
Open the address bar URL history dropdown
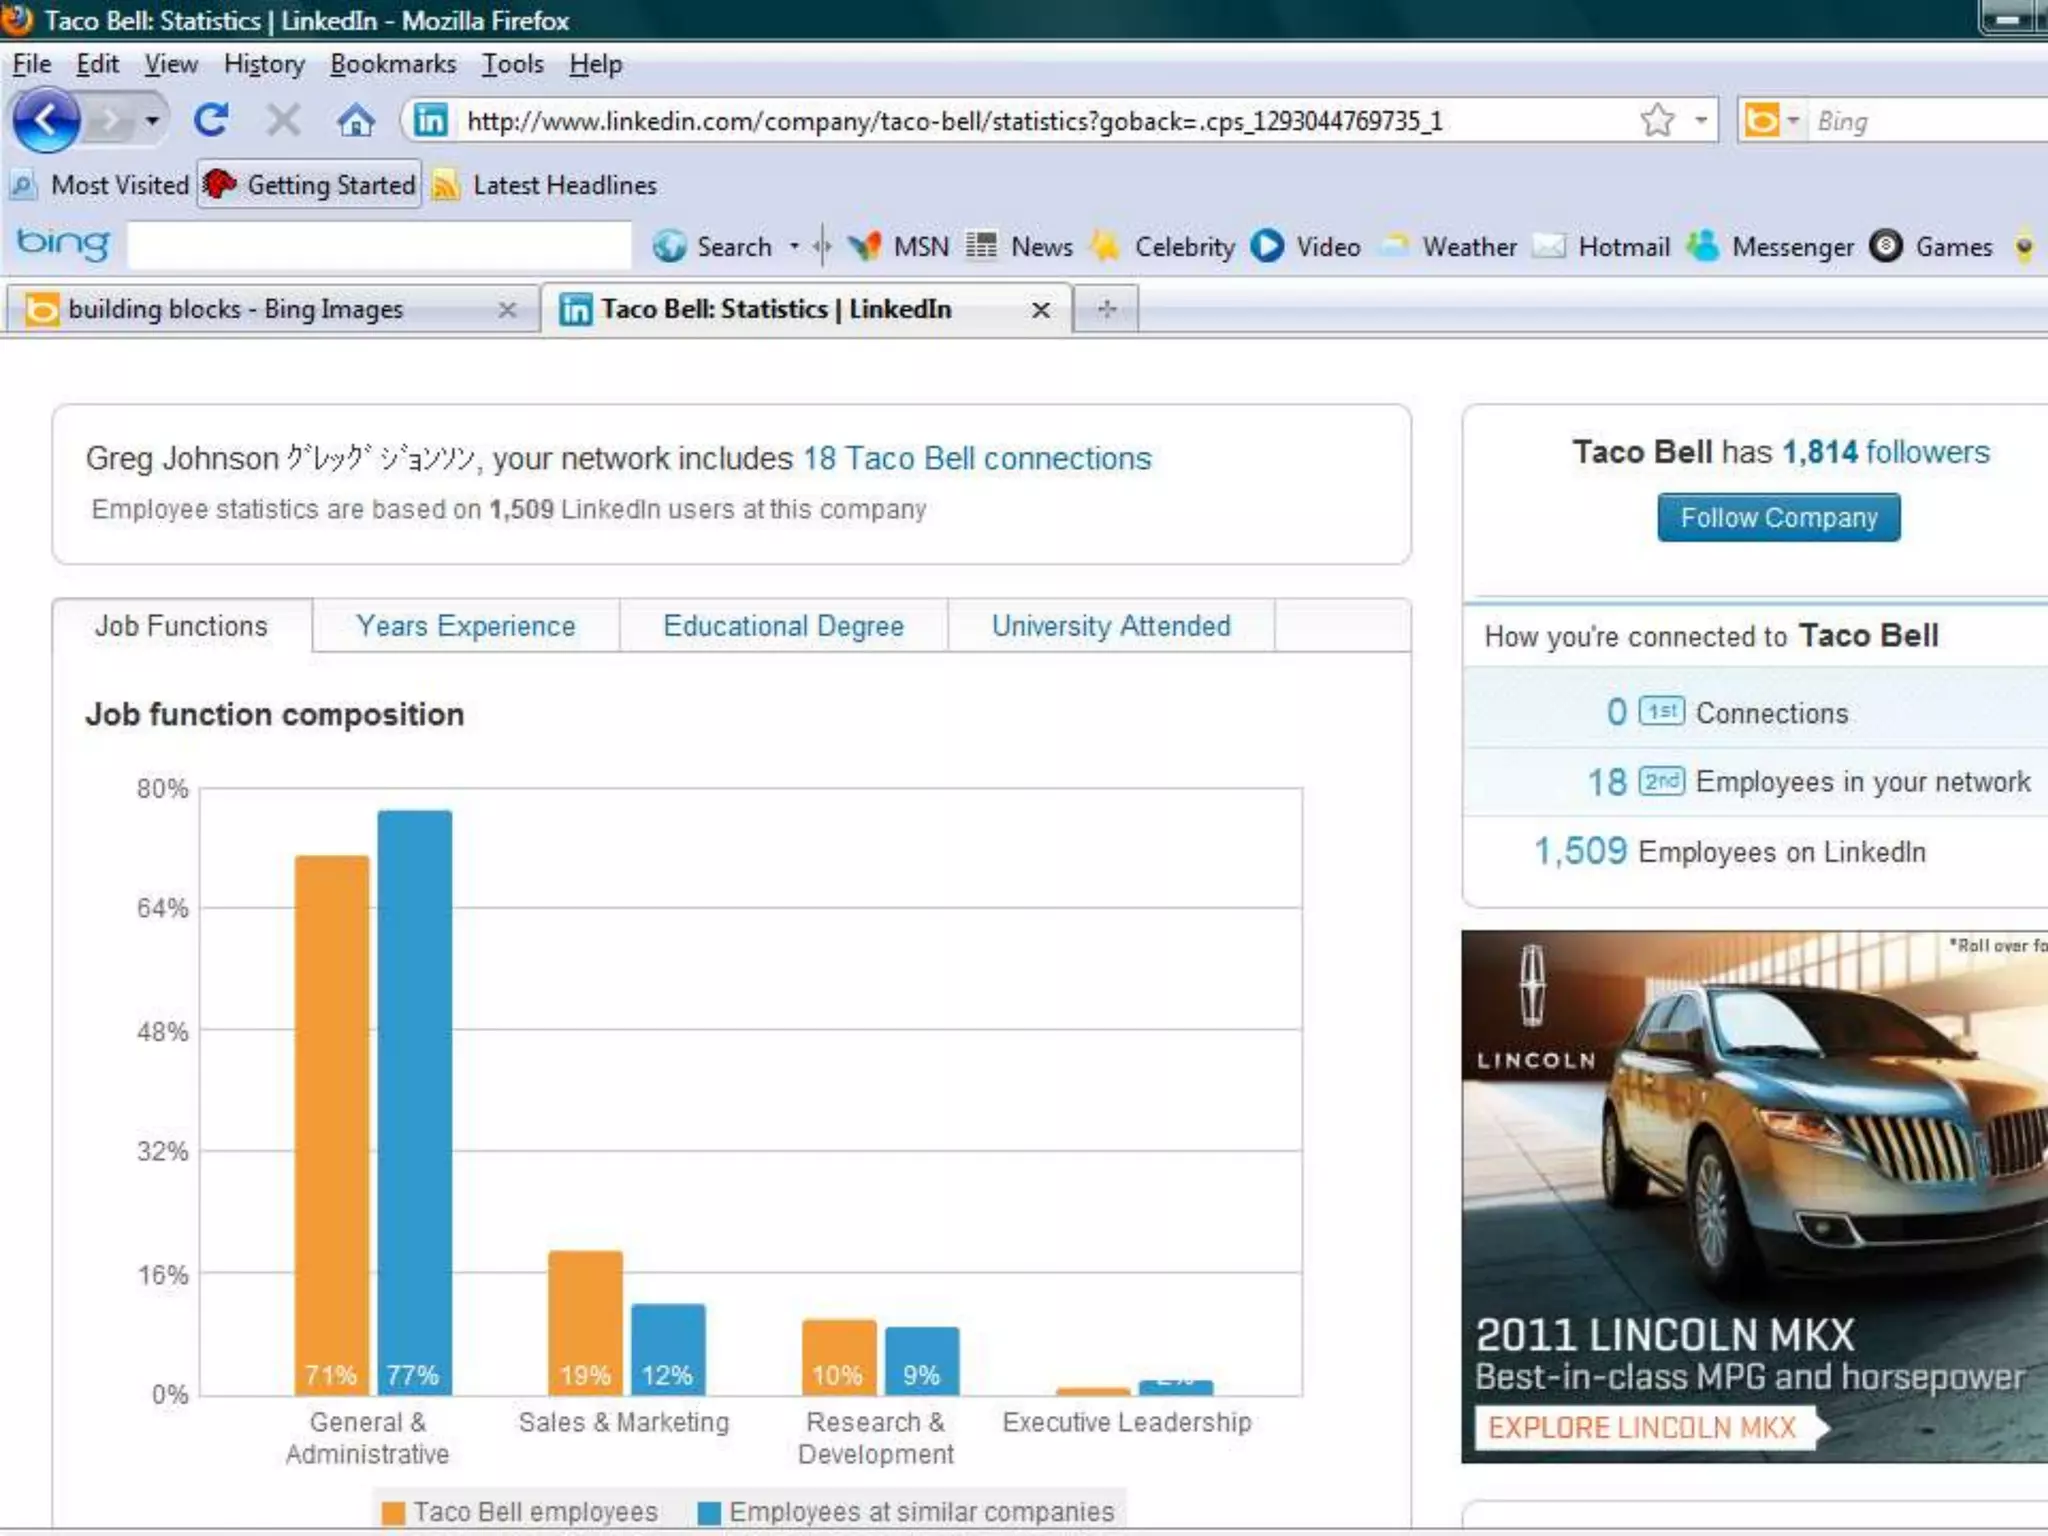pos(1700,121)
